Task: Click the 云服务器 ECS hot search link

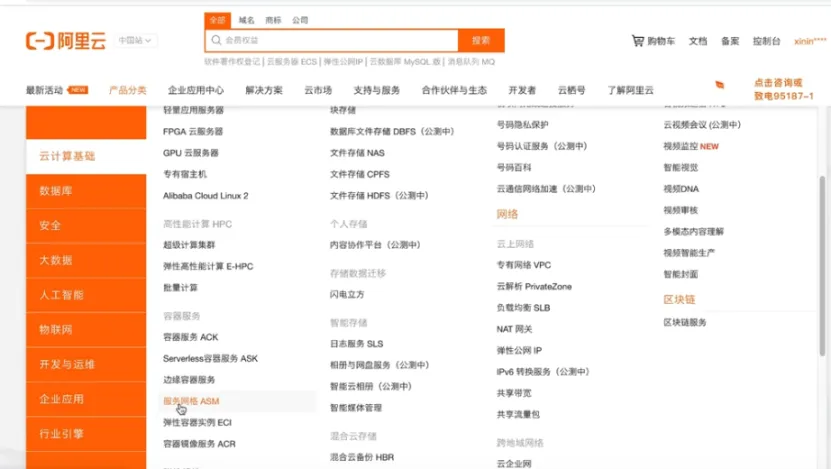Action: pos(291,61)
